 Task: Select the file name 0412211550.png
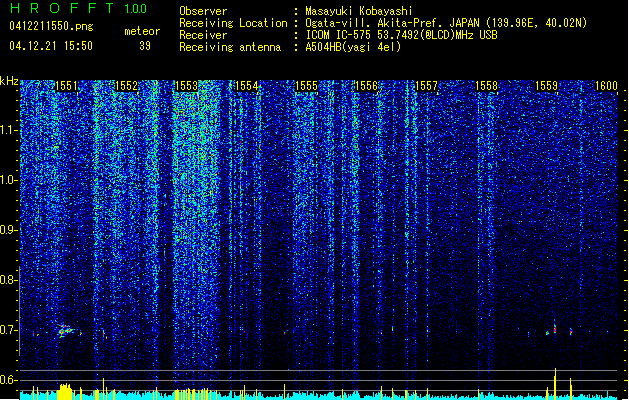[x=51, y=26]
